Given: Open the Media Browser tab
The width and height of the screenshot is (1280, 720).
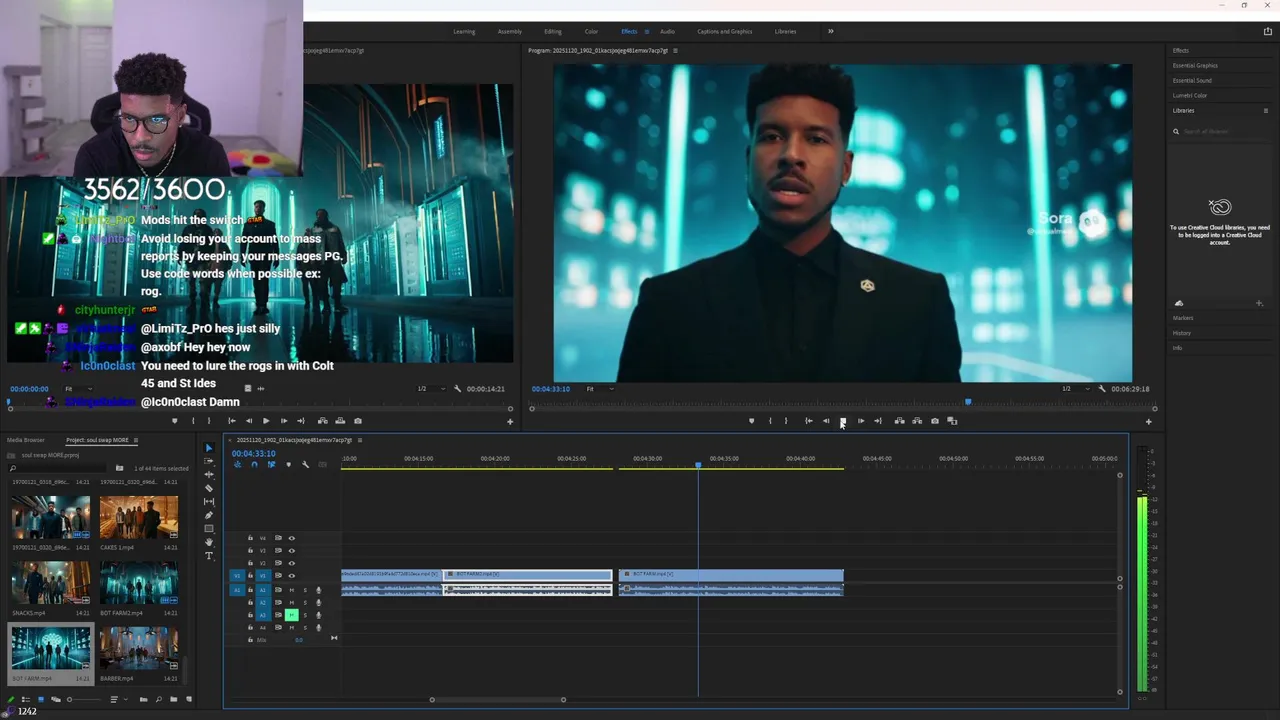Looking at the screenshot, I should pos(26,440).
